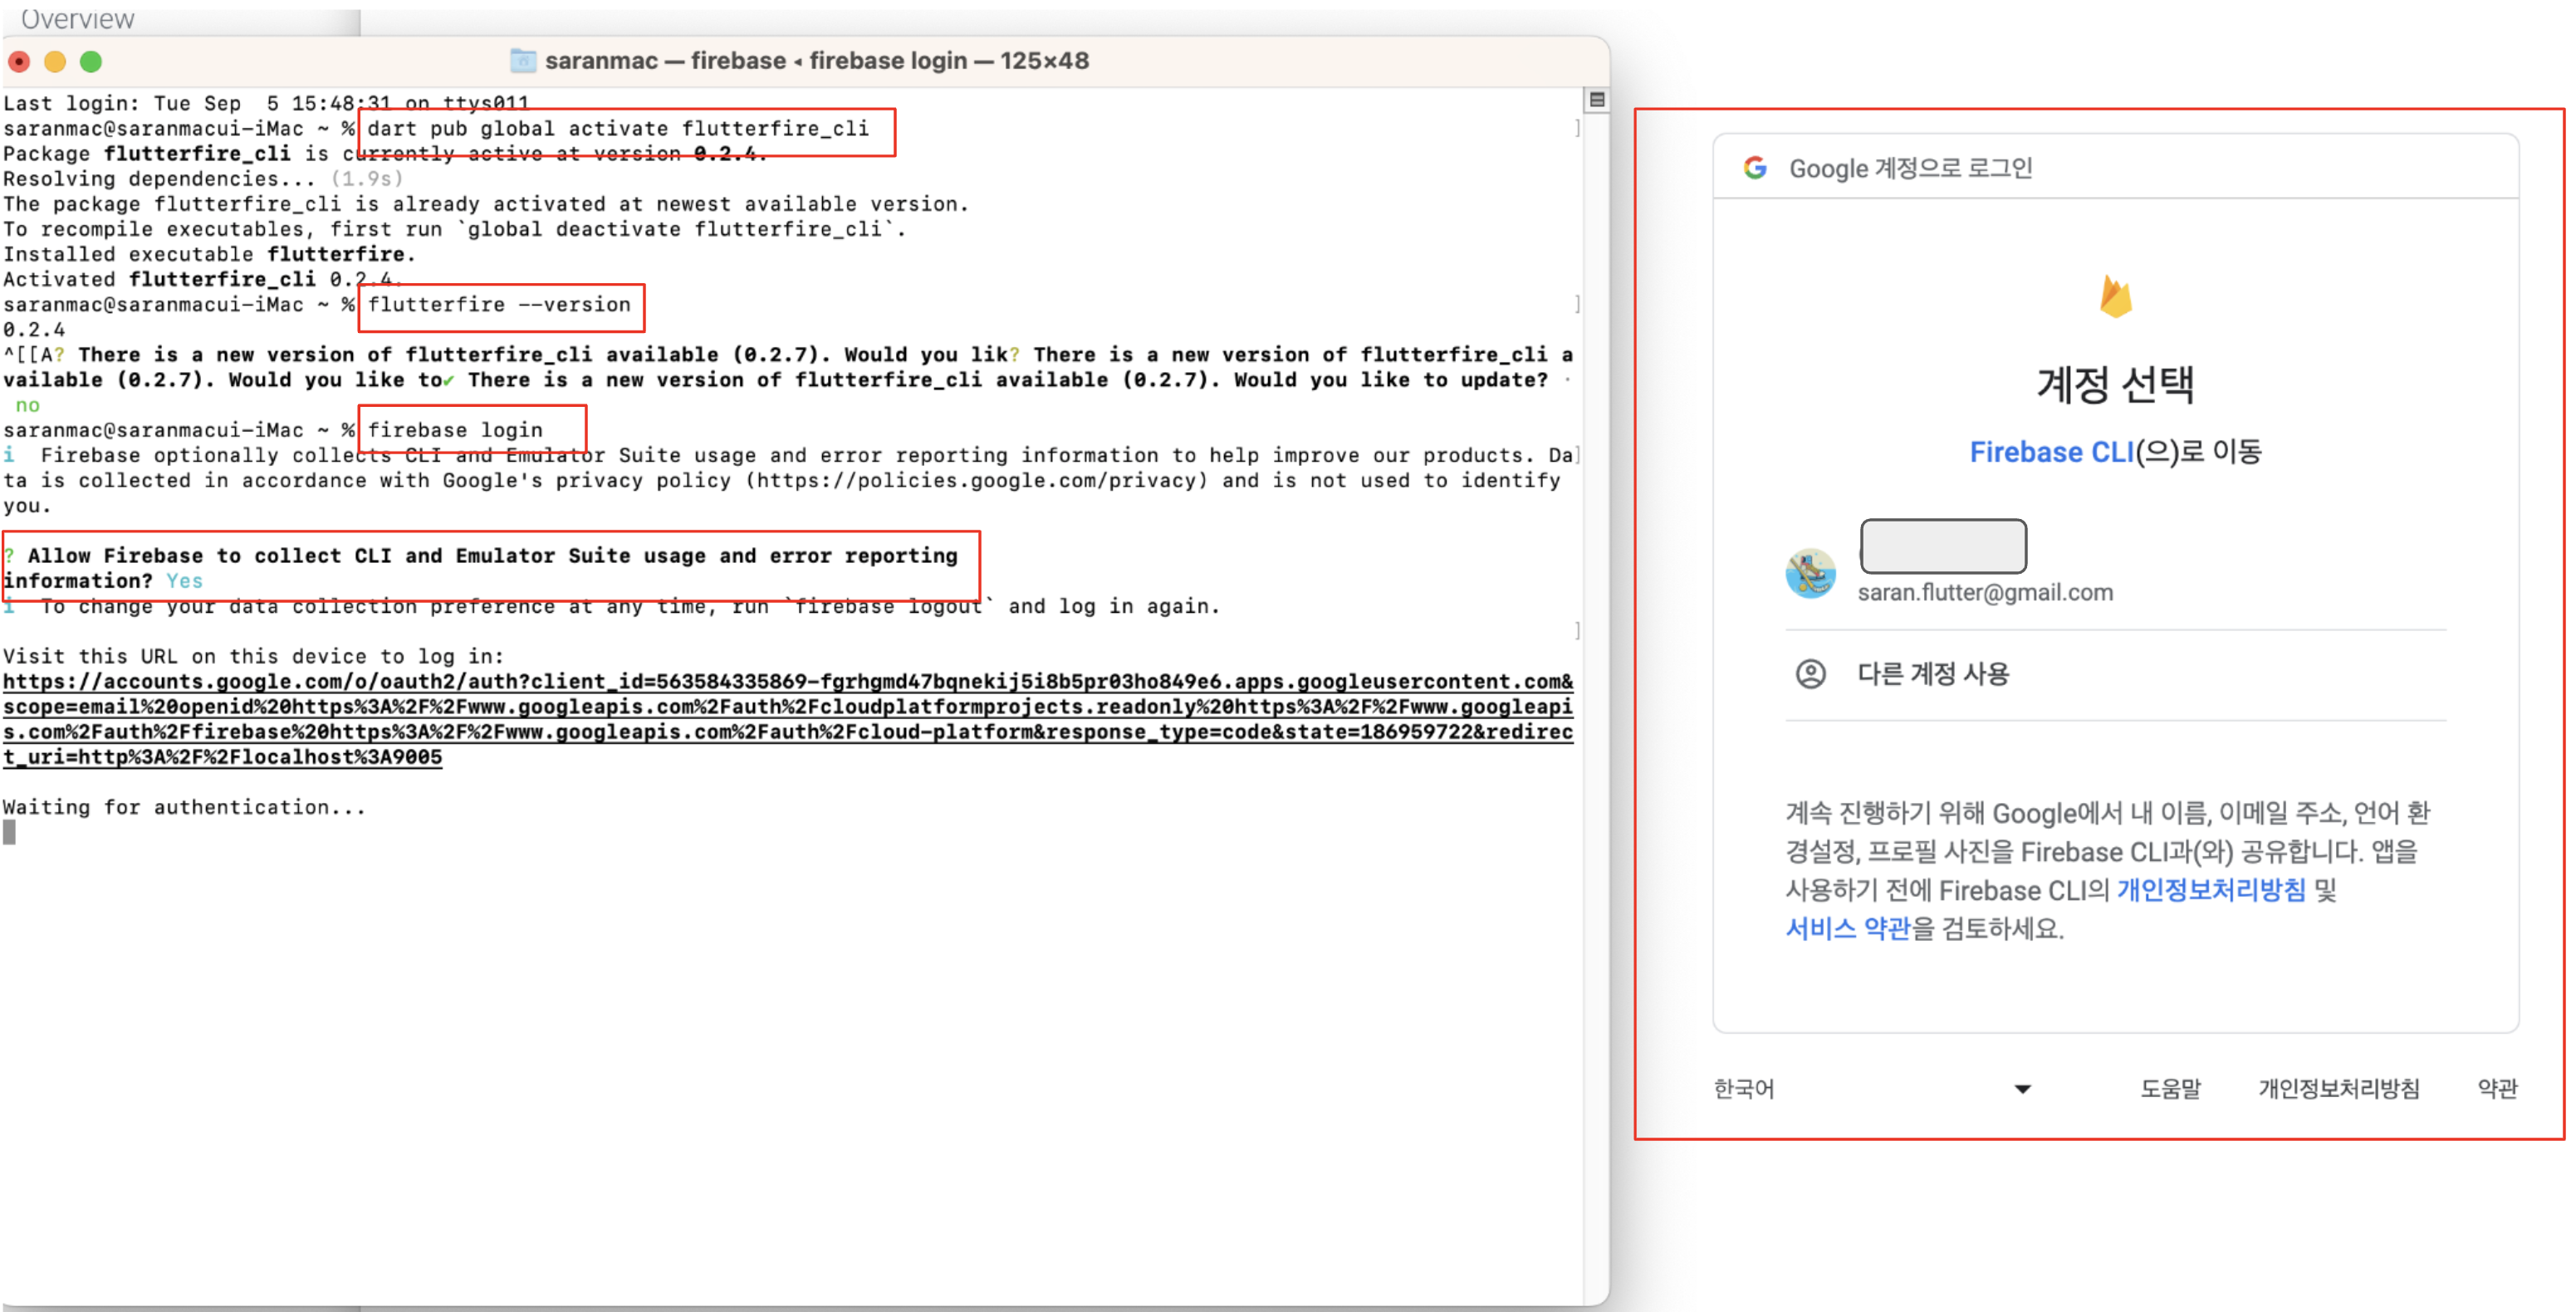Open the Firebase CLI link
Screen dimensions: 2576x1312
pos(2051,452)
